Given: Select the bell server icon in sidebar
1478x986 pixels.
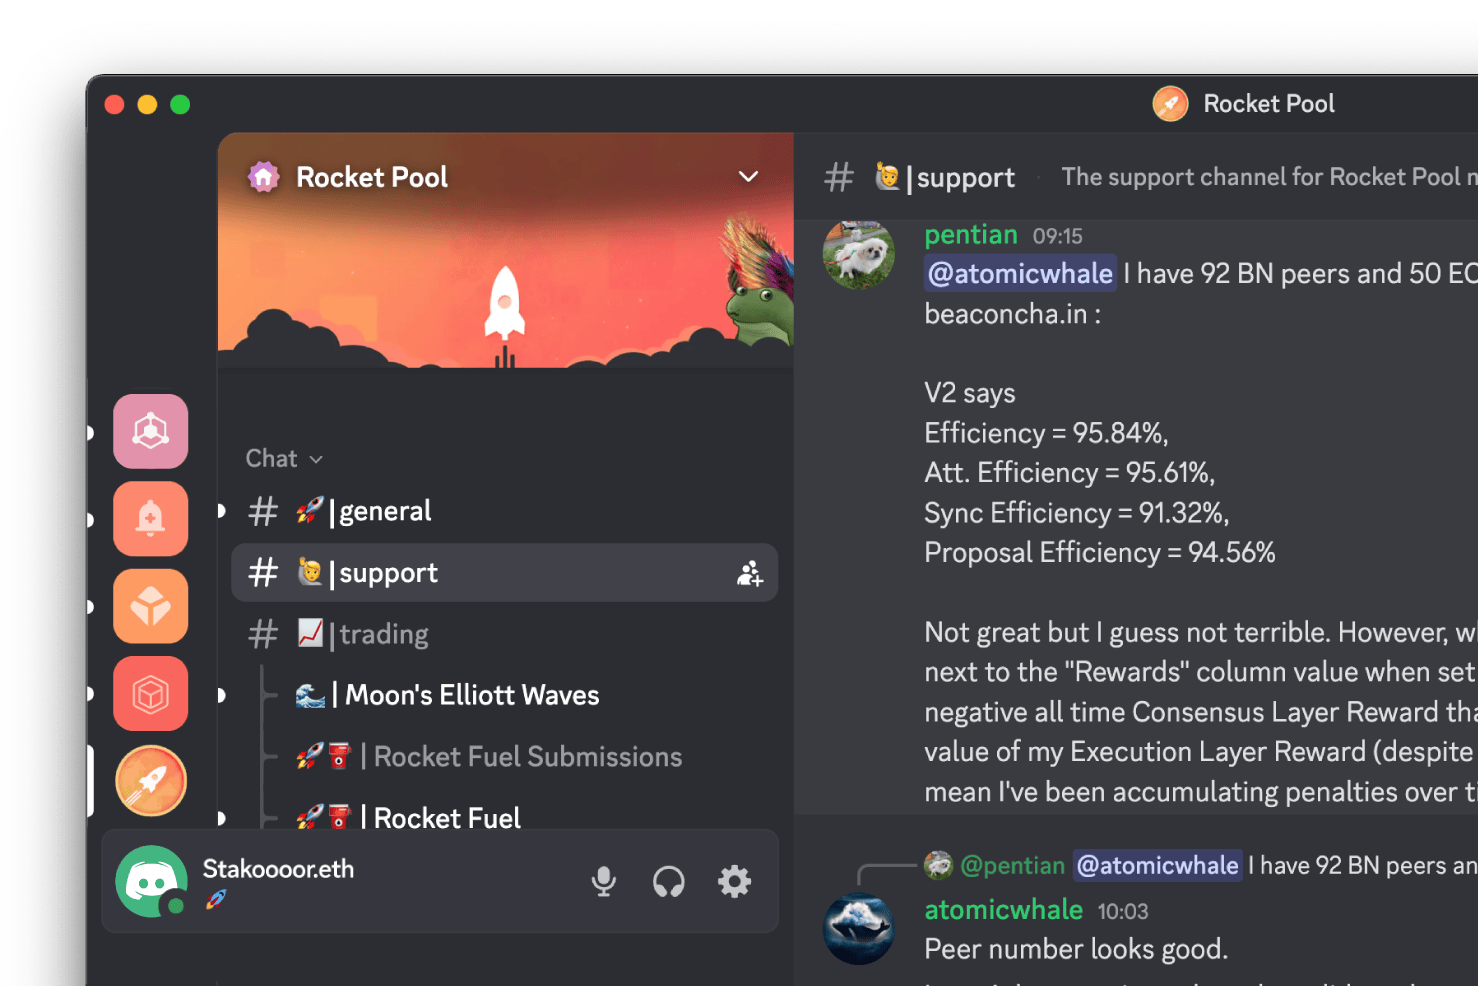Looking at the screenshot, I should [x=151, y=519].
